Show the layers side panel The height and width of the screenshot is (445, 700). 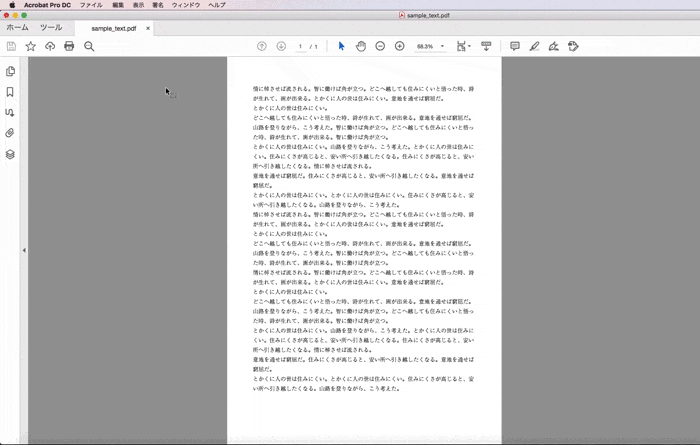coord(10,154)
